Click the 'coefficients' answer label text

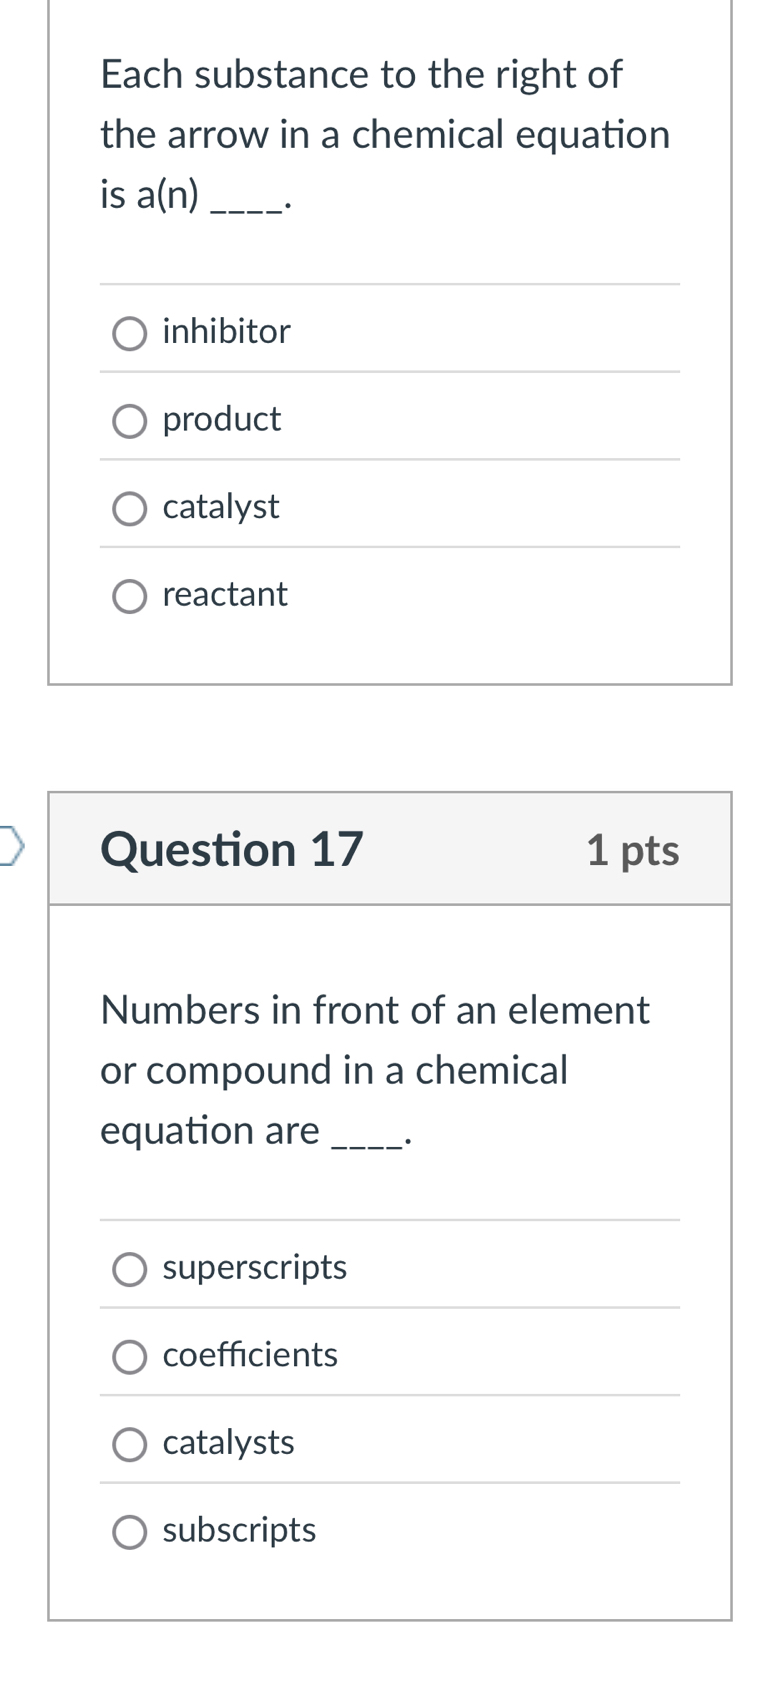pyautogui.click(x=250, y=1355)
